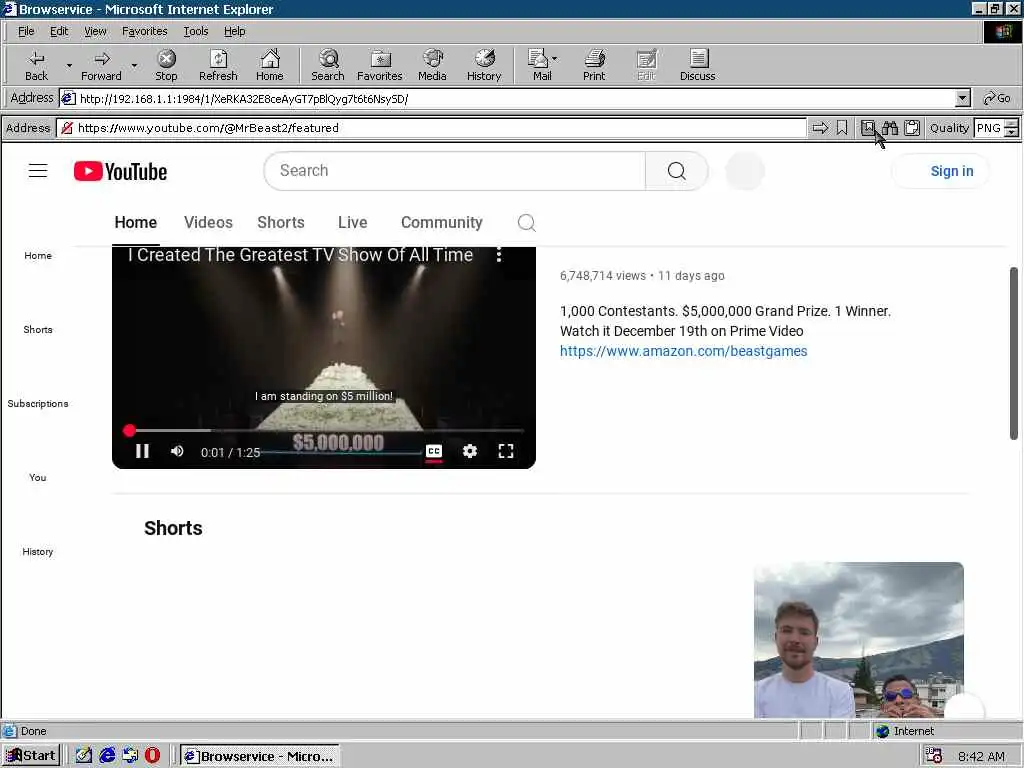Open the Tools menu
The width and height of the screenshot is (1024, 768).
coord(195,31)
